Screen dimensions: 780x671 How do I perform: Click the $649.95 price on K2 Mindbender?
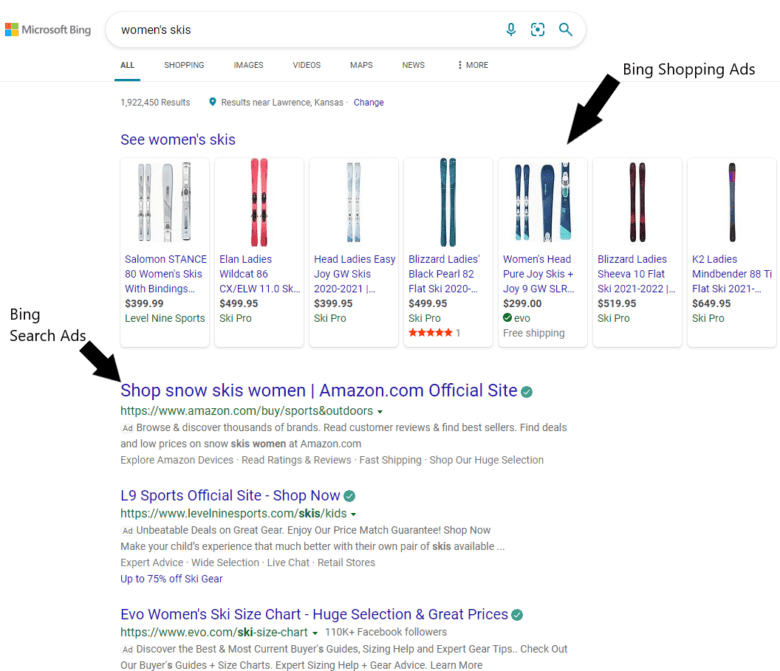tap(711, 303)
